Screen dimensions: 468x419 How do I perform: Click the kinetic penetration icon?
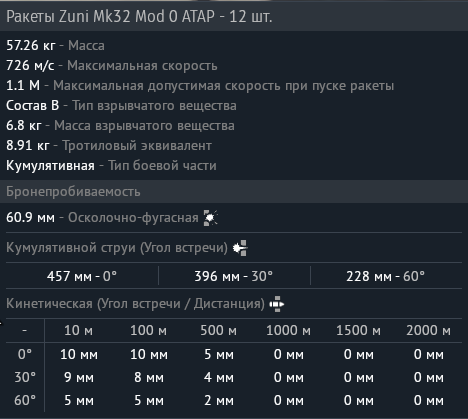click(x=277, y=304)
